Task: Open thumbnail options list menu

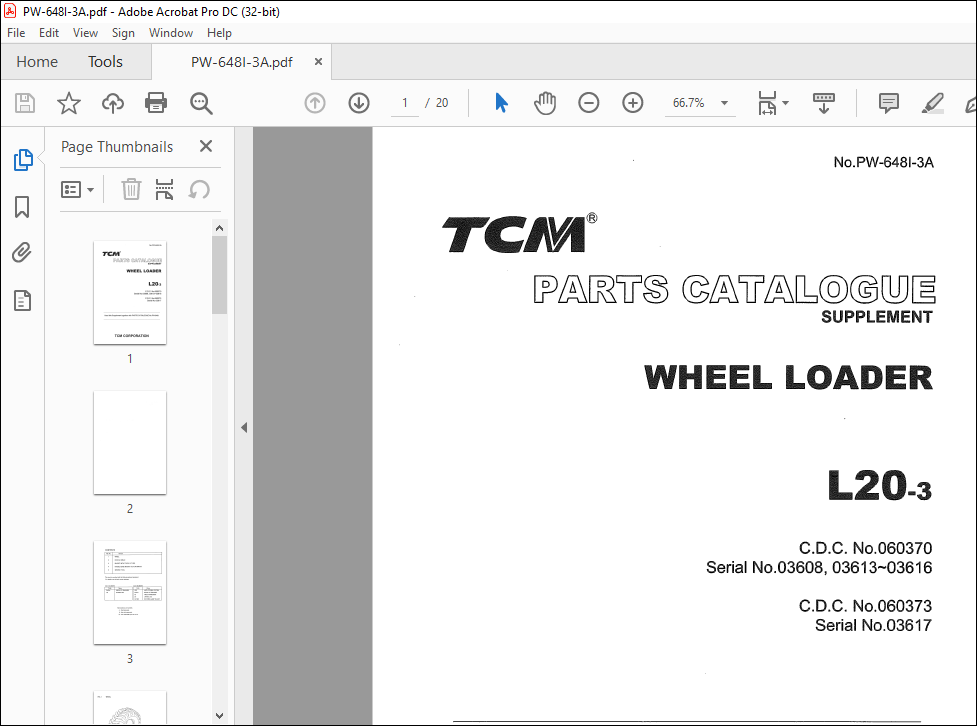Action: click(77, 189)
